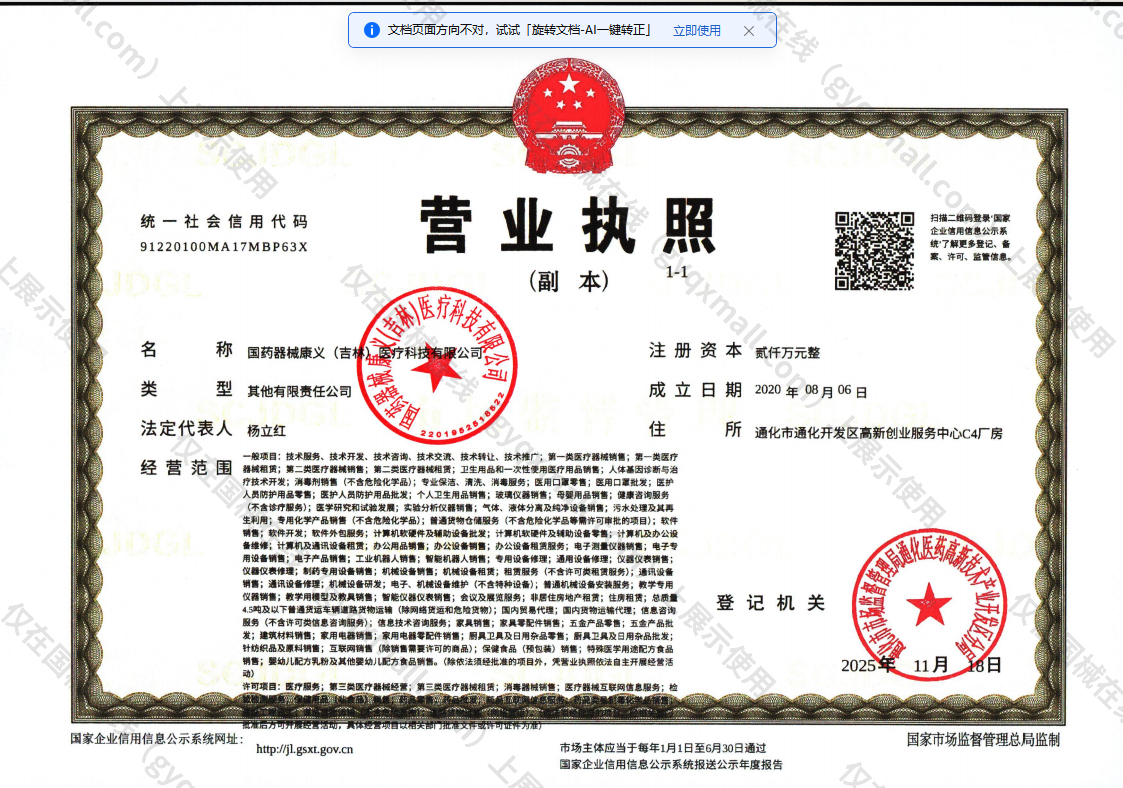
Task: Click legal representative name 杨立红
Action: point(266,431)
